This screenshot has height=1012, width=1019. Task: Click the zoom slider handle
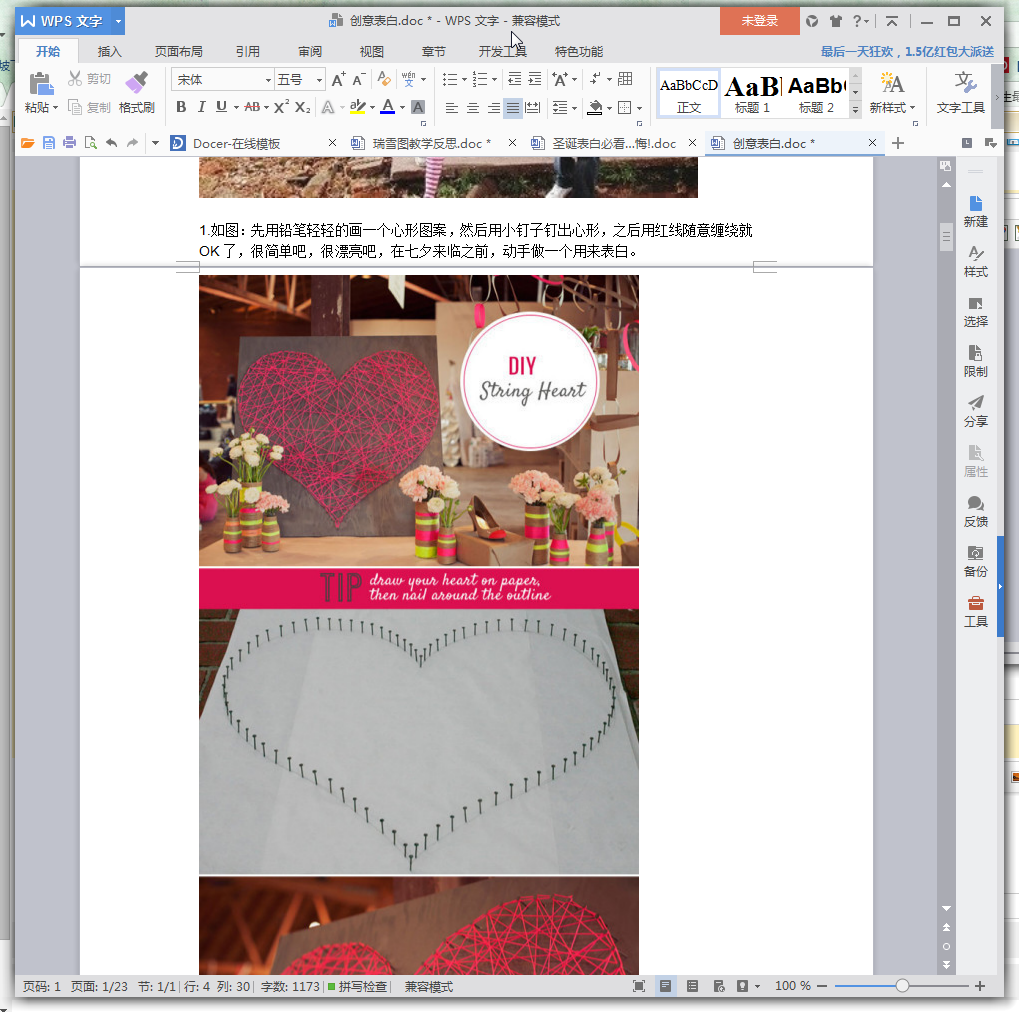point(902,986)
